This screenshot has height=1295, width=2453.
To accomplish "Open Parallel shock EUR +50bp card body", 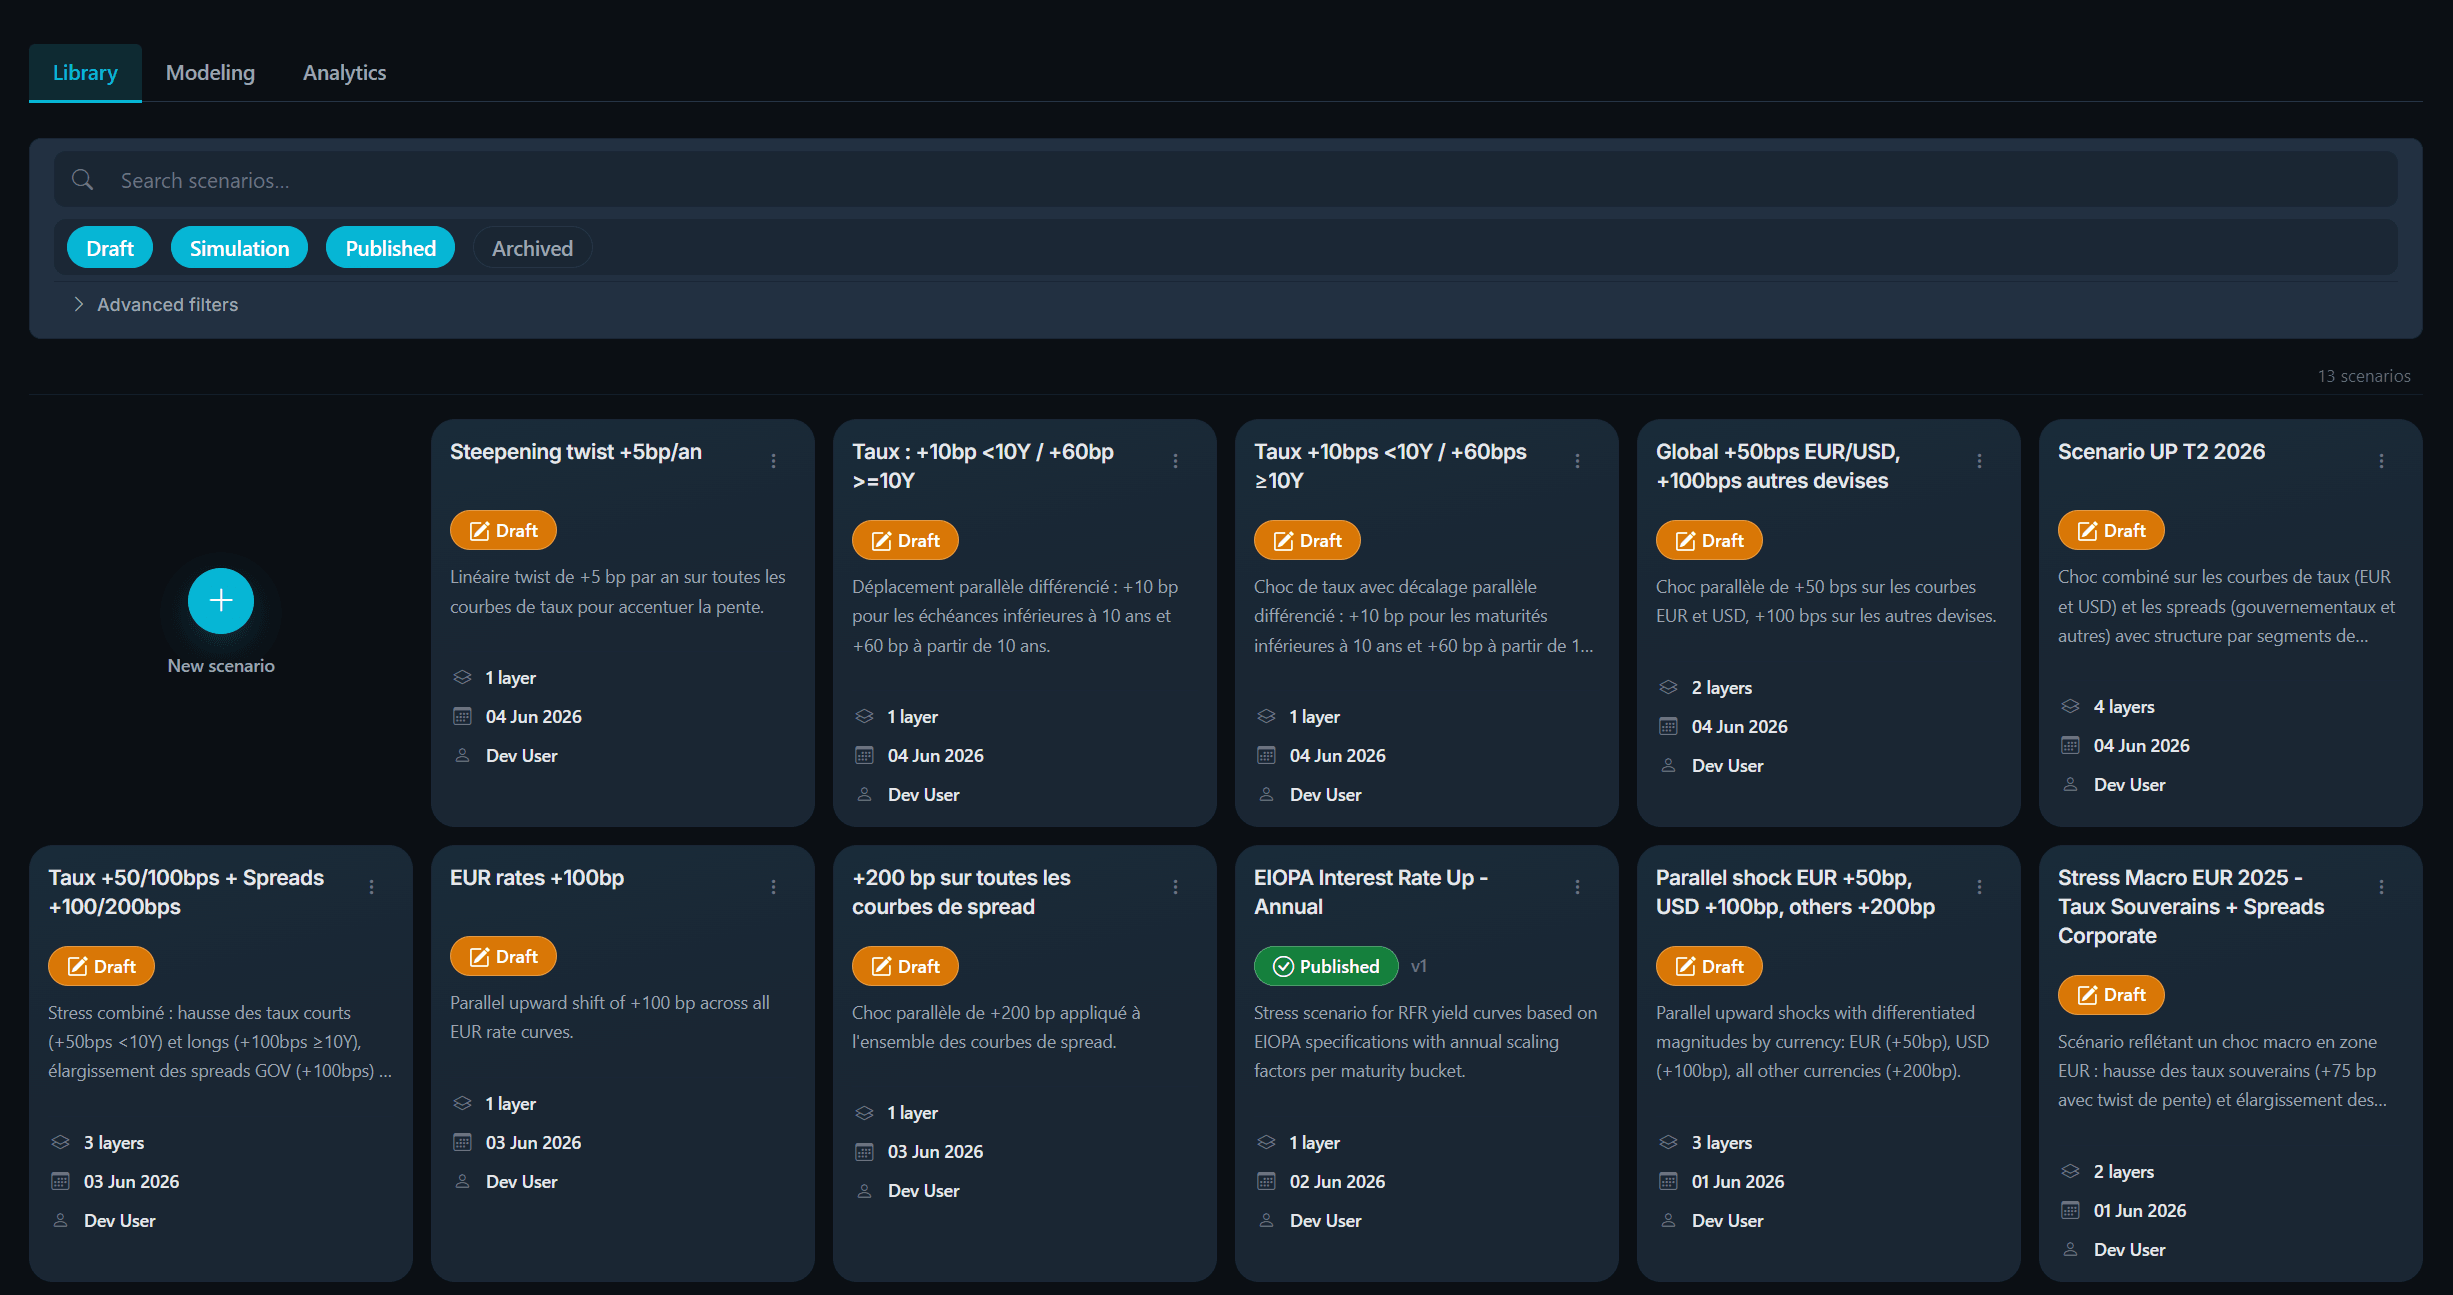I will tap(1828, 1063).
